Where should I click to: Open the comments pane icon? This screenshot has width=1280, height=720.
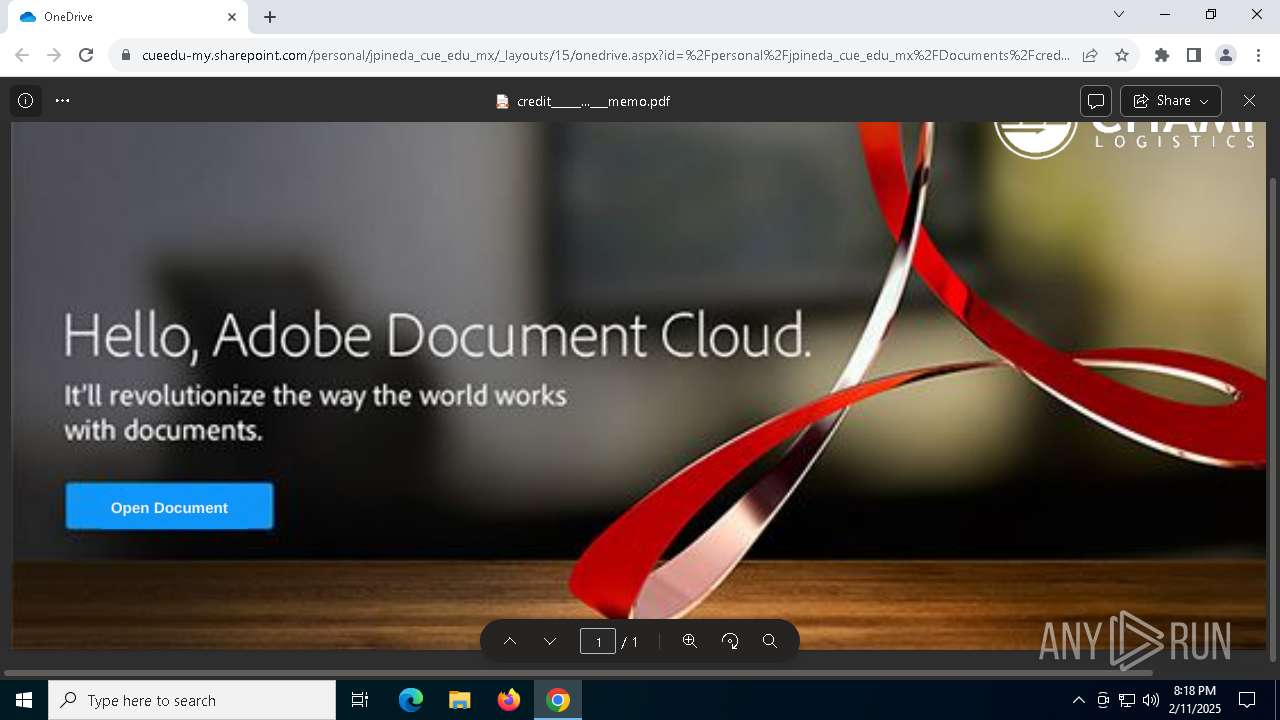[x=1096, y=101]
